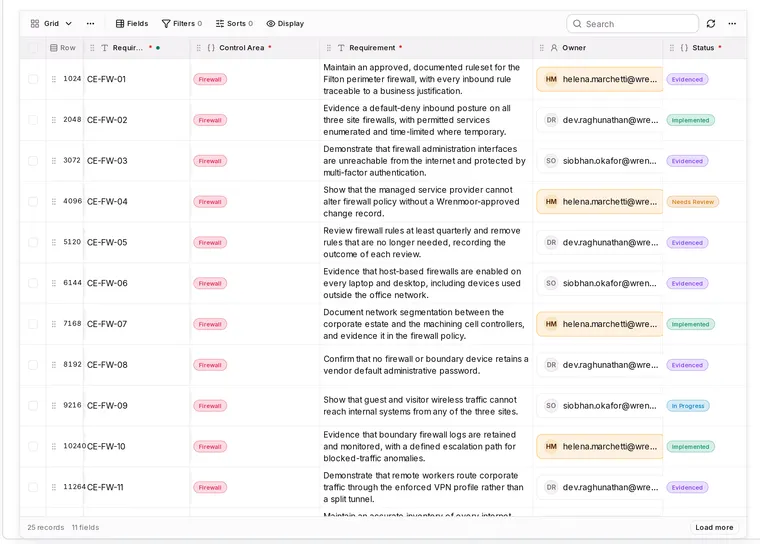
Task: Click the Firewall tag in row CE-FW-01
Action: click(210, 79)
